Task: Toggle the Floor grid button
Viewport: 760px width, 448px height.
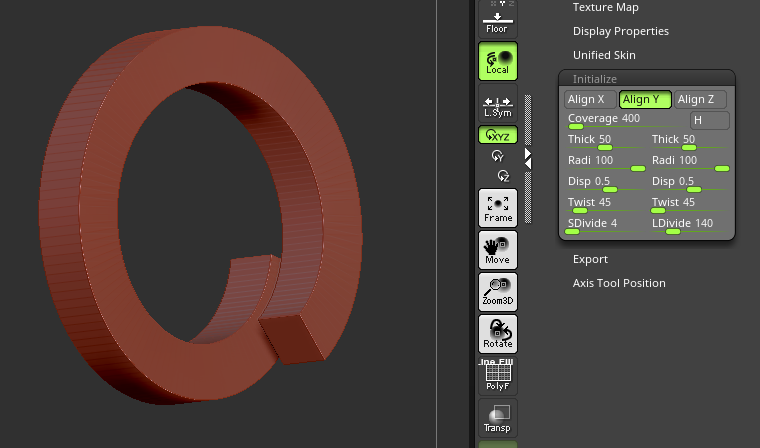Action: pos(498,19)
